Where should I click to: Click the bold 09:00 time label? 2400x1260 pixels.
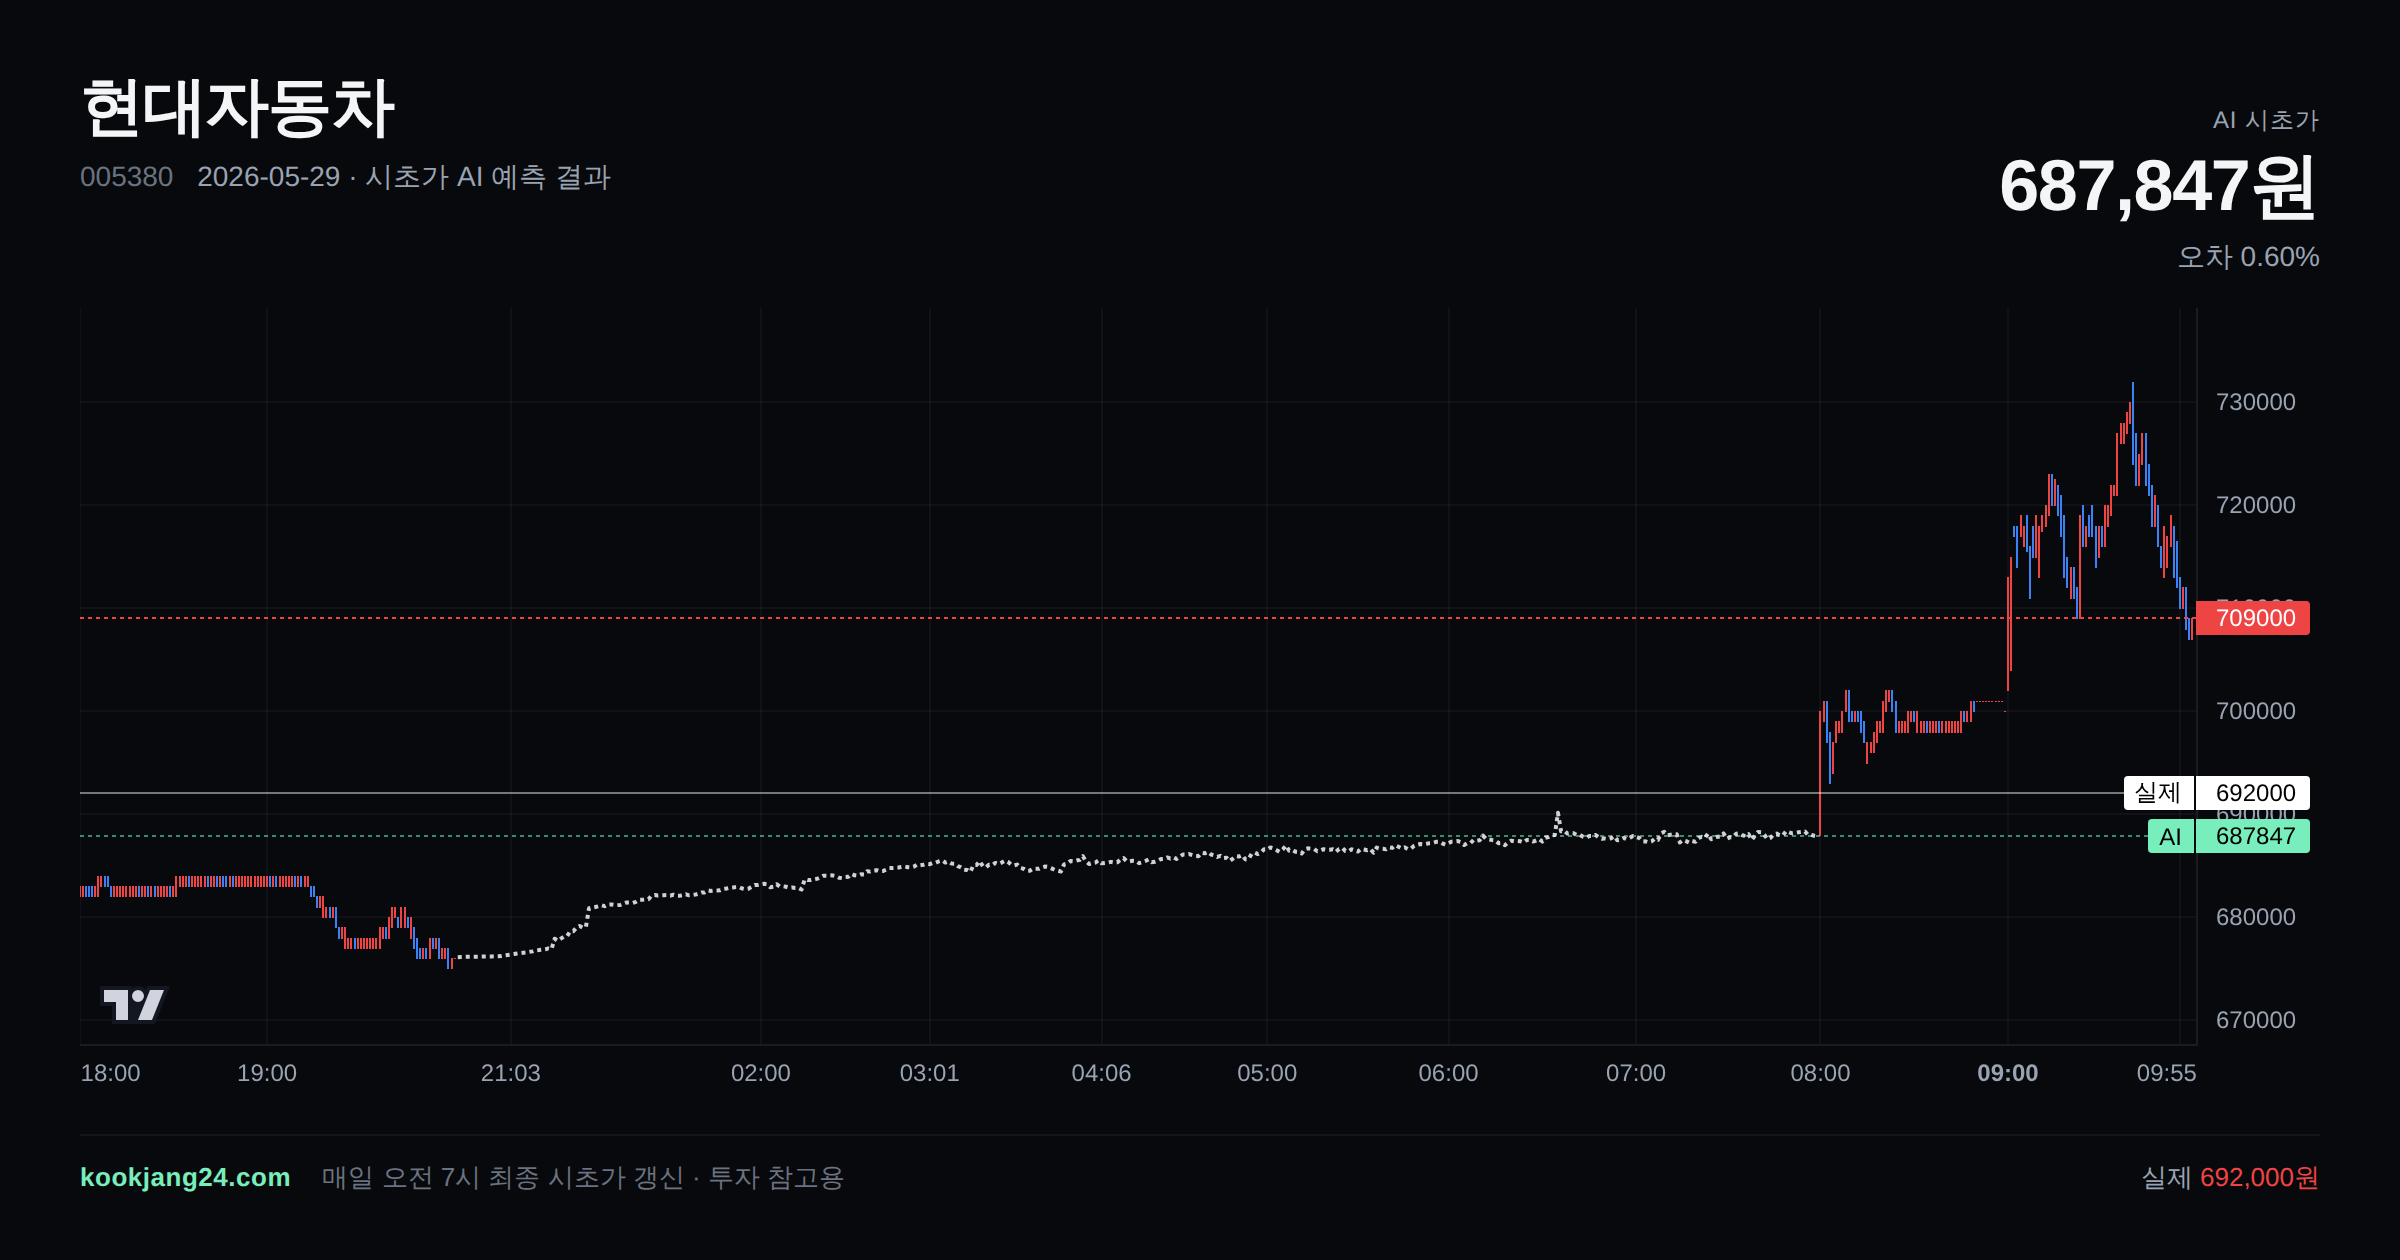coord(2008,1073)
